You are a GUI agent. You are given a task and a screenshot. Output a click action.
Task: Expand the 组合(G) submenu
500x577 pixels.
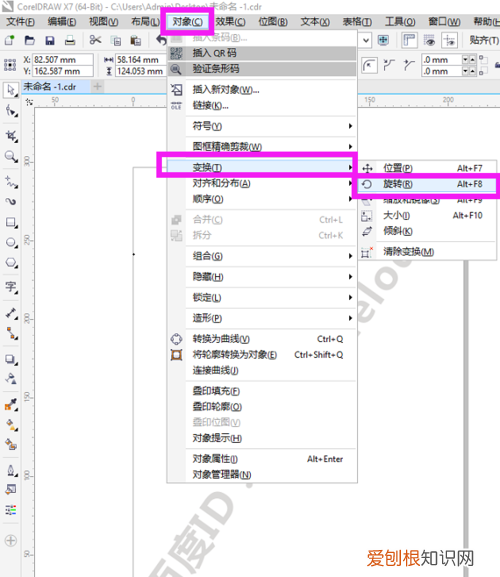262,256
